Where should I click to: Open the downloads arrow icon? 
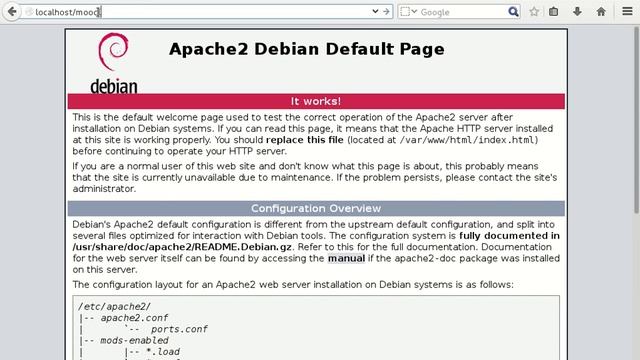click(x=577, y=12)
